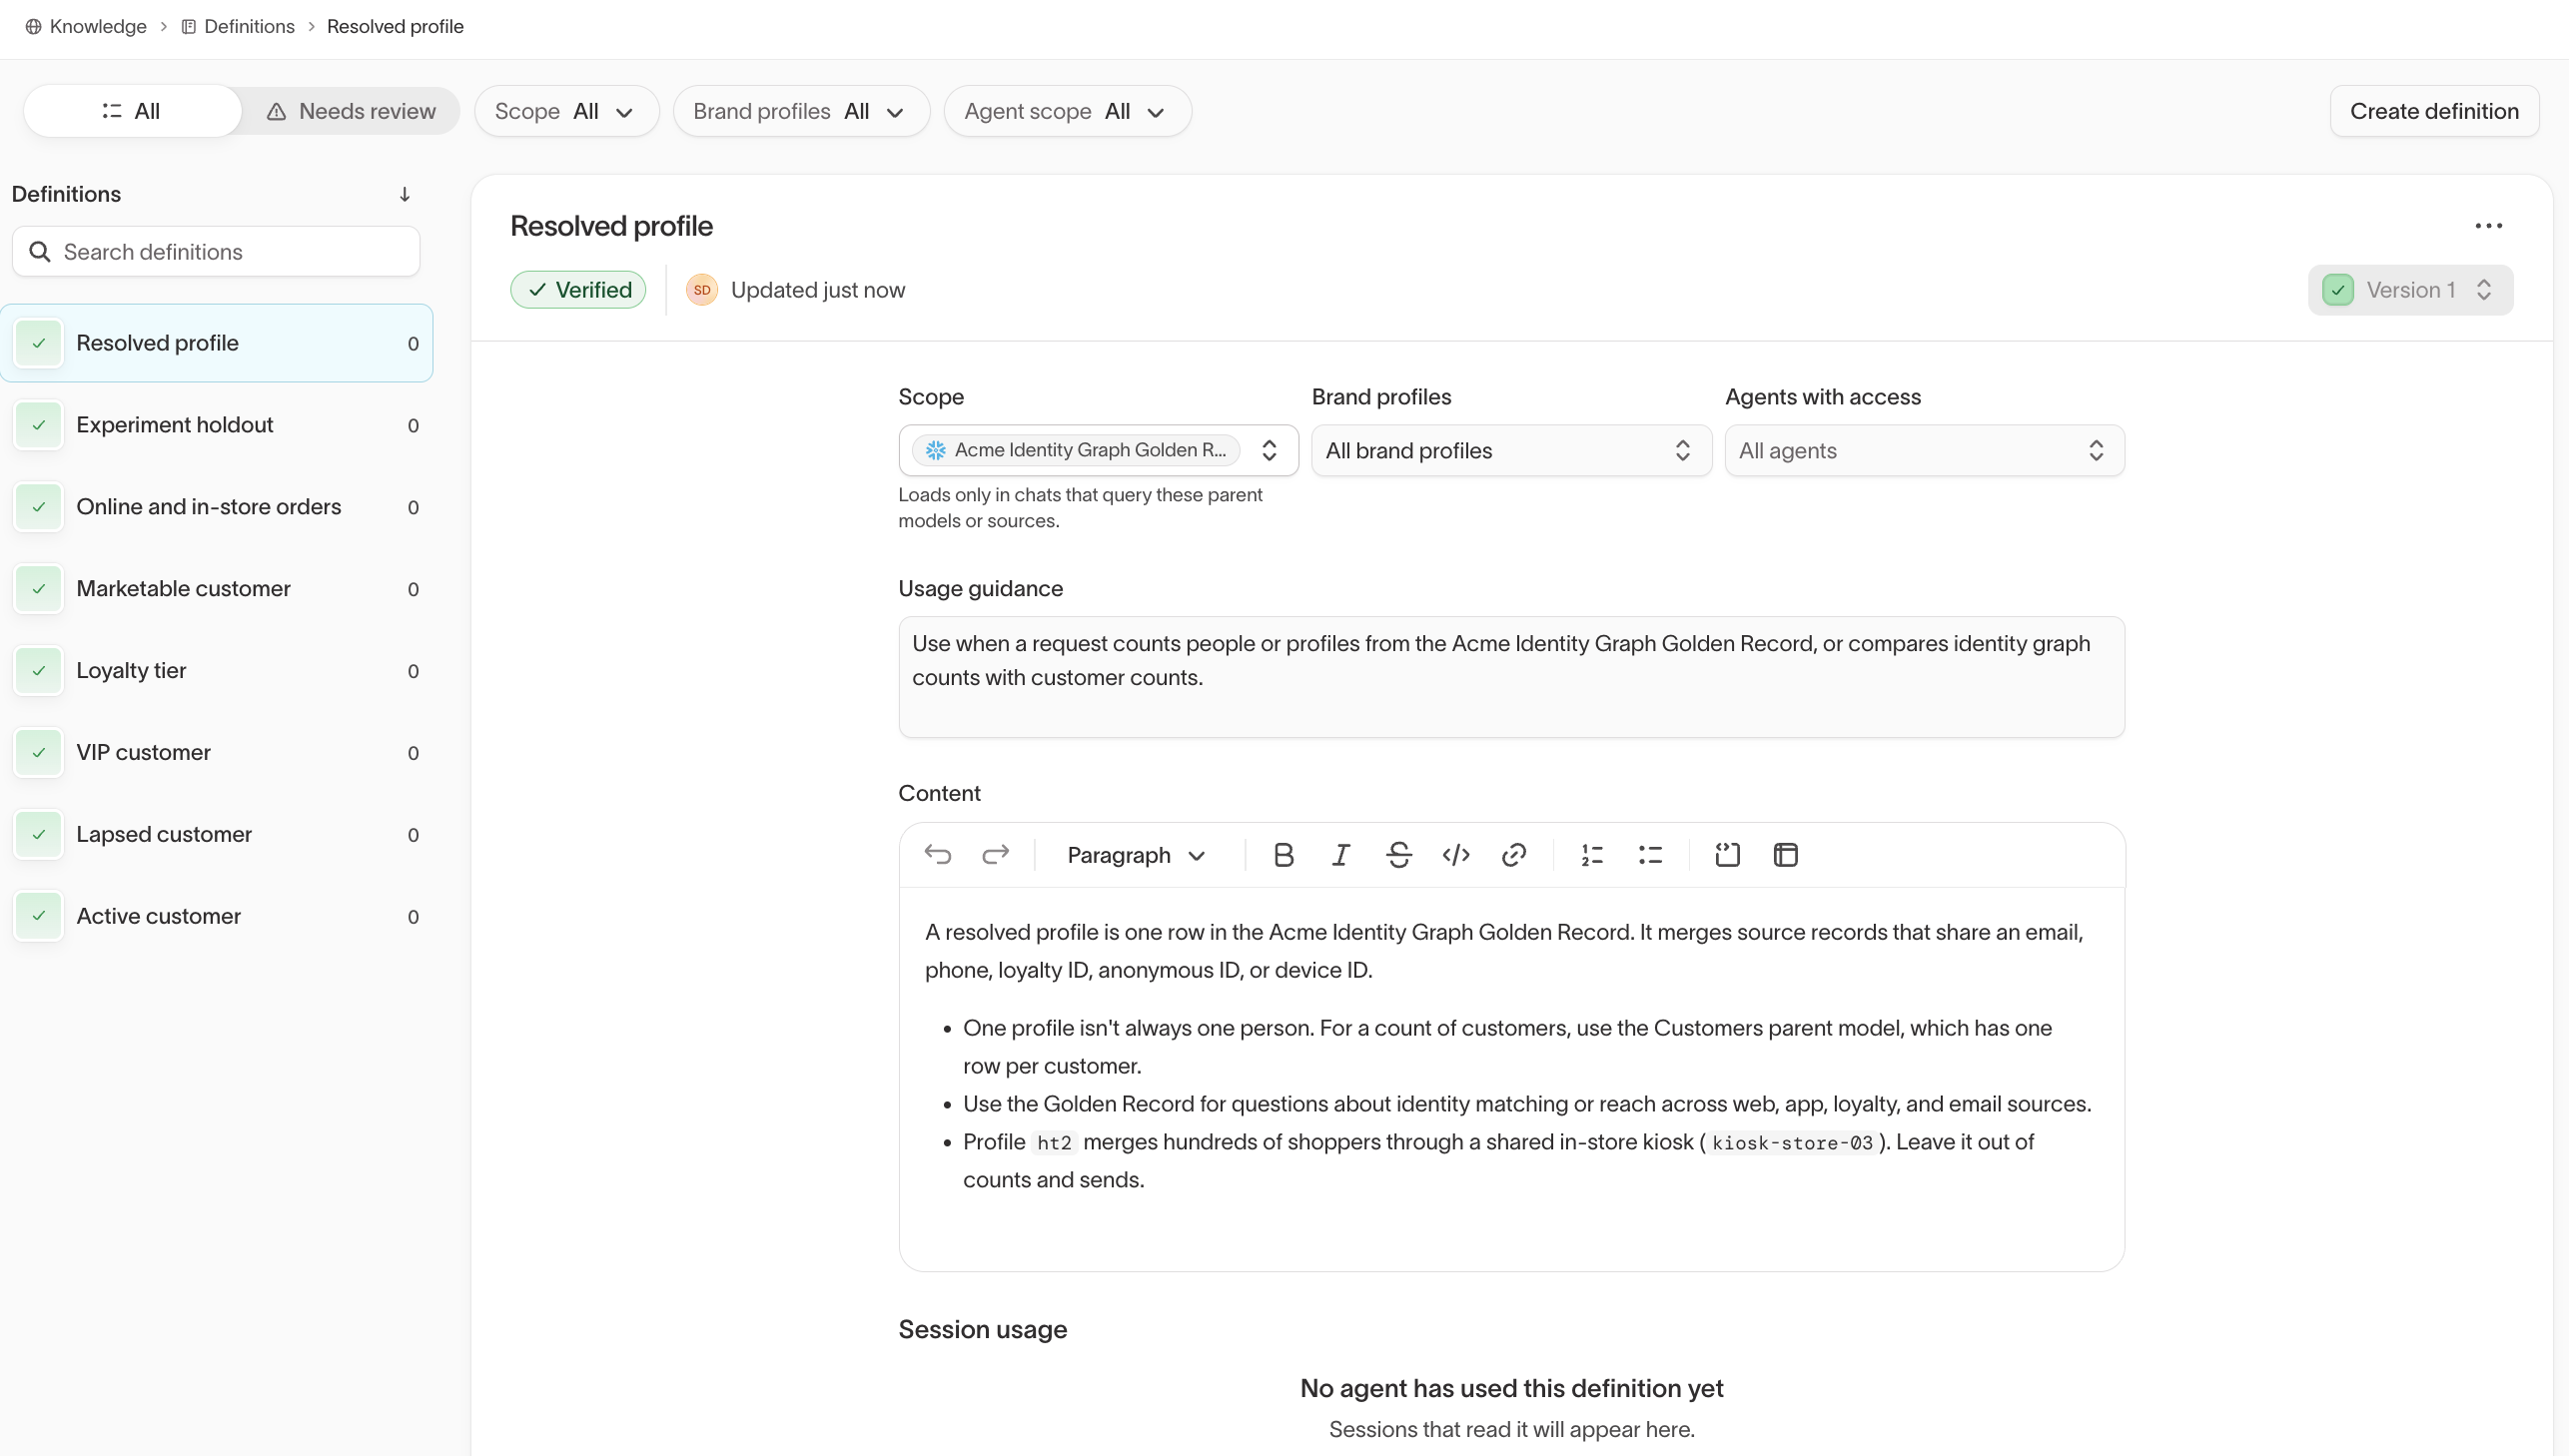
Task: Select Online and in-store orders definition
Action: click(x=217, y=507)
